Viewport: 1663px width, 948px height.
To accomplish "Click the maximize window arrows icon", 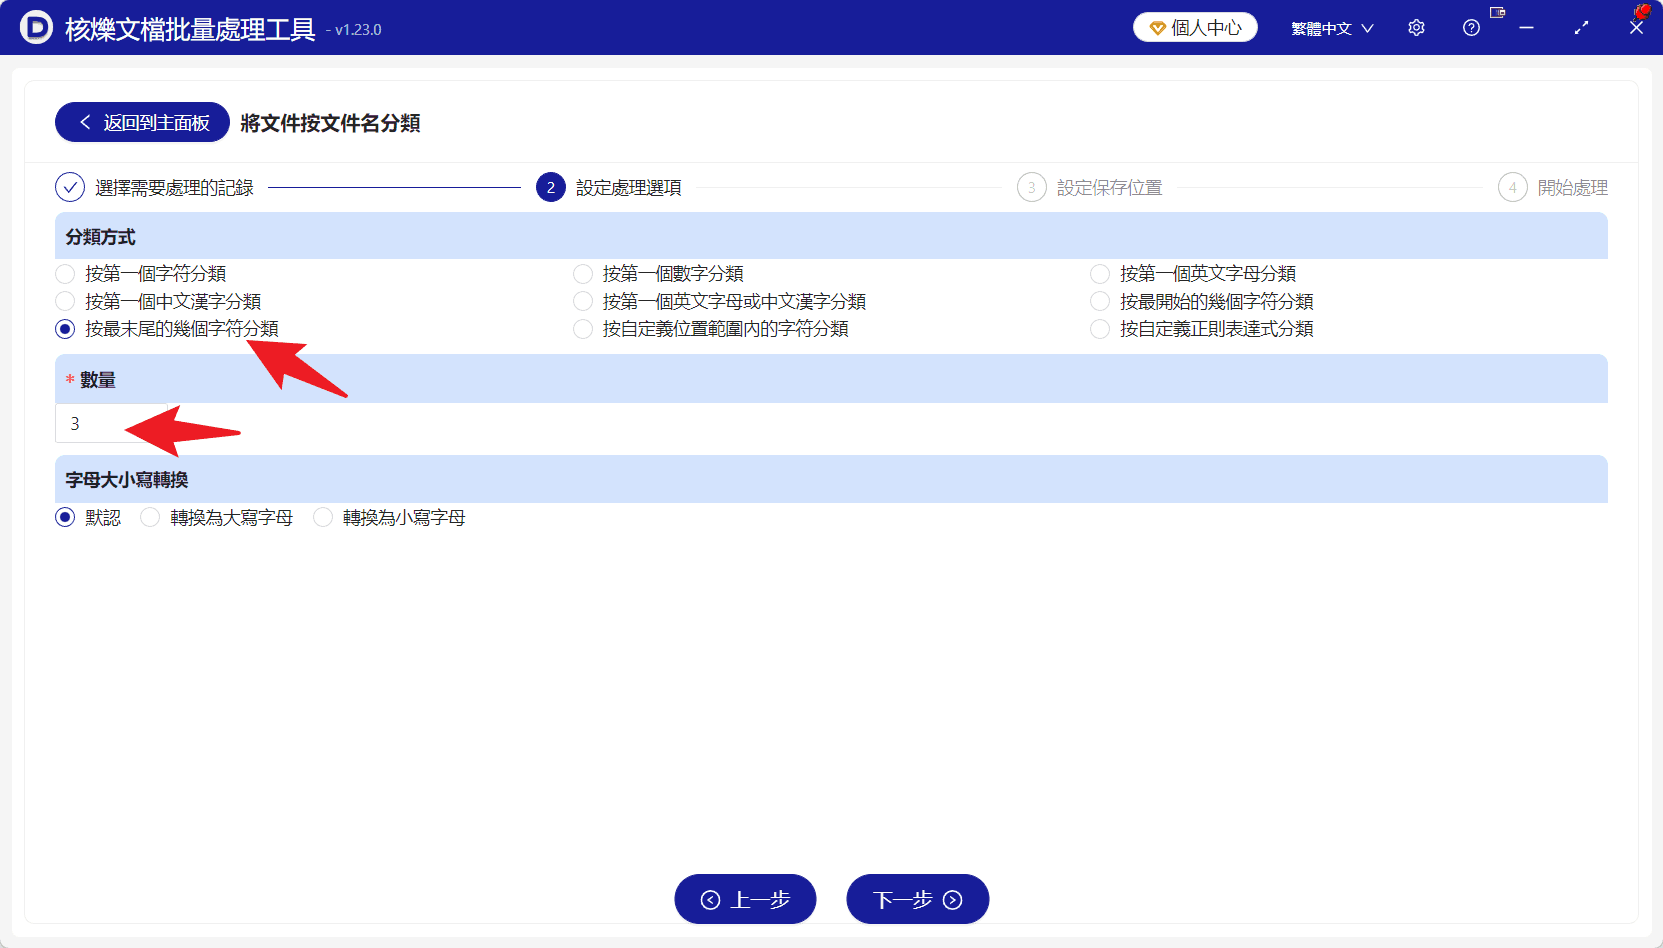I will [x=1581, y=28].
